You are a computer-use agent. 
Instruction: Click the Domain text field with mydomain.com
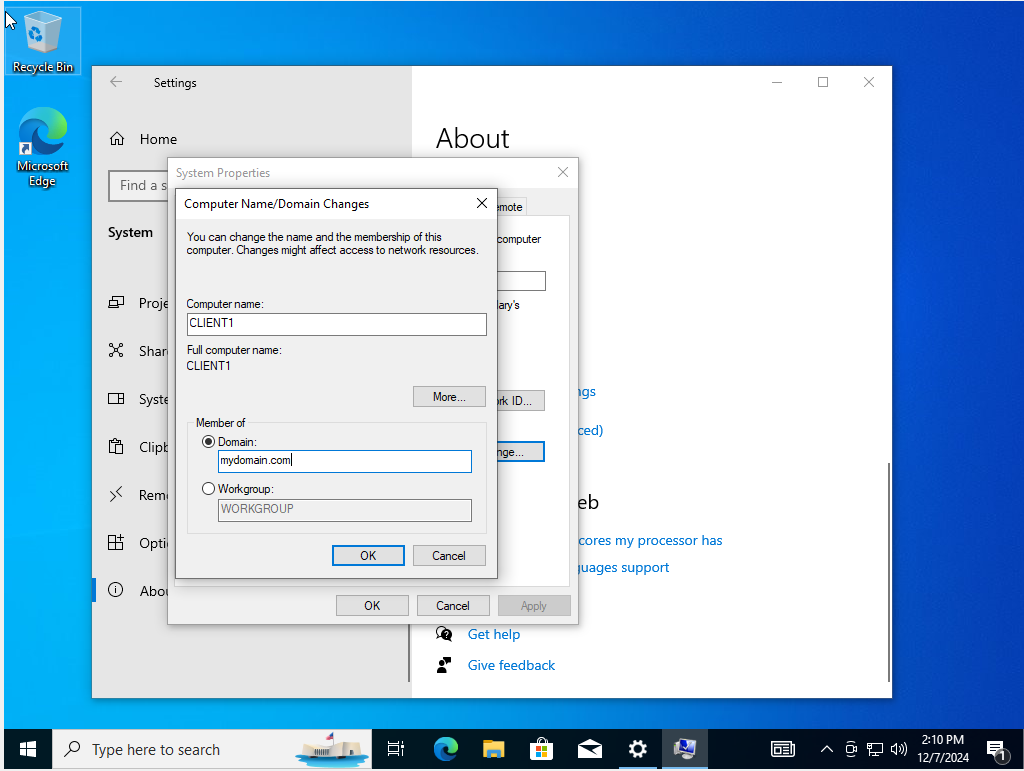pyautogui.click(x=344, y=461)
